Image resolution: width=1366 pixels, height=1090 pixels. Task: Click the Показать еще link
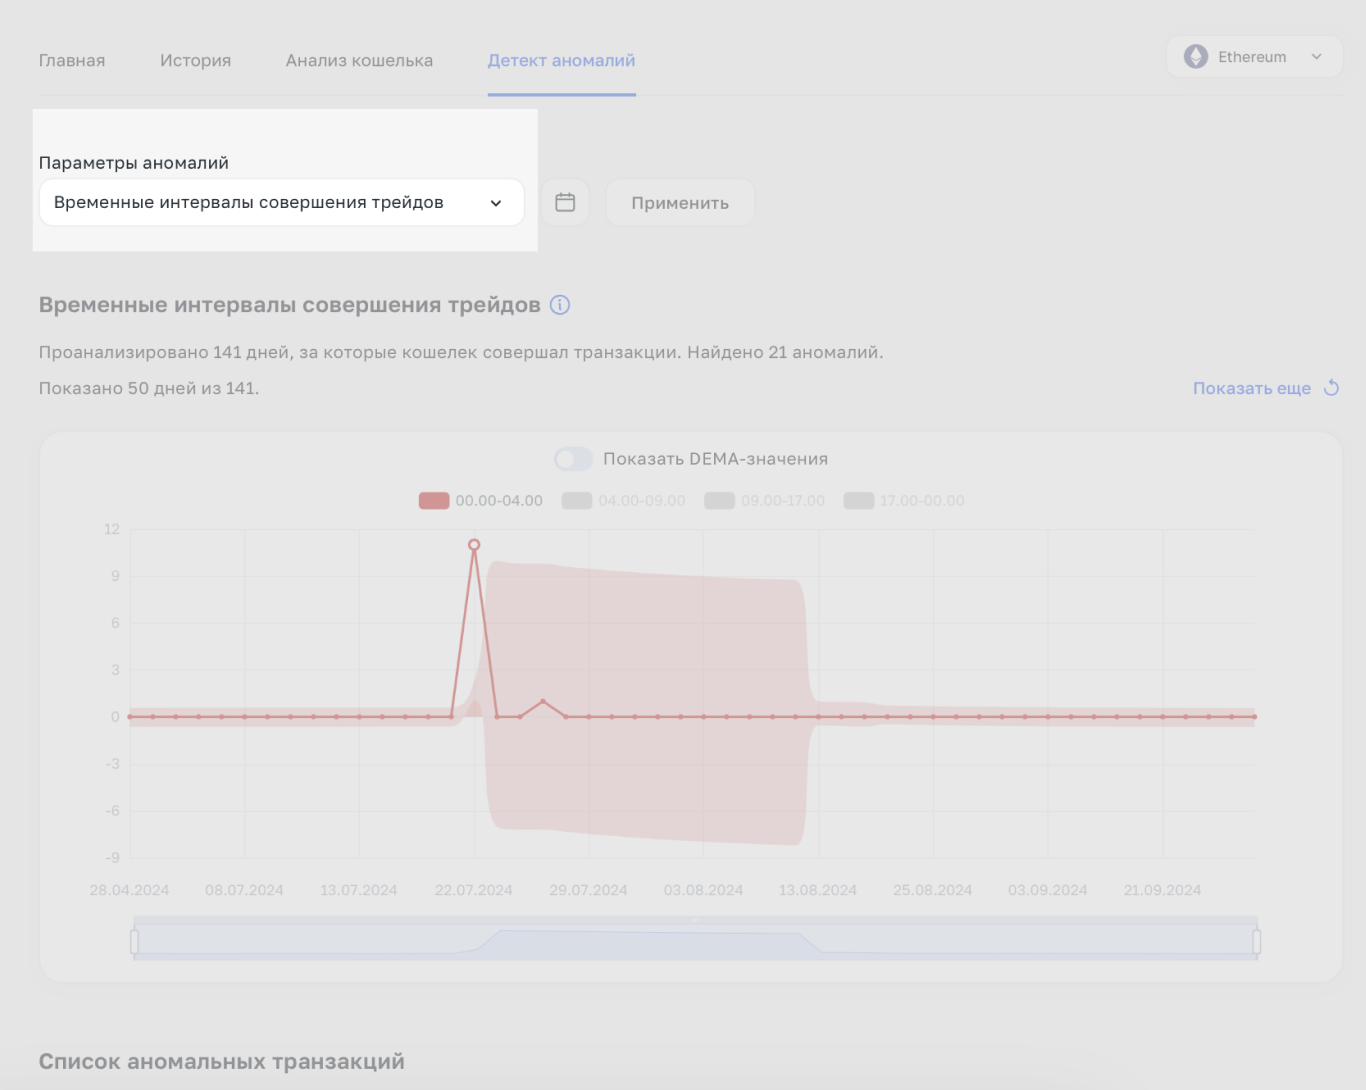pos(1252,388)
